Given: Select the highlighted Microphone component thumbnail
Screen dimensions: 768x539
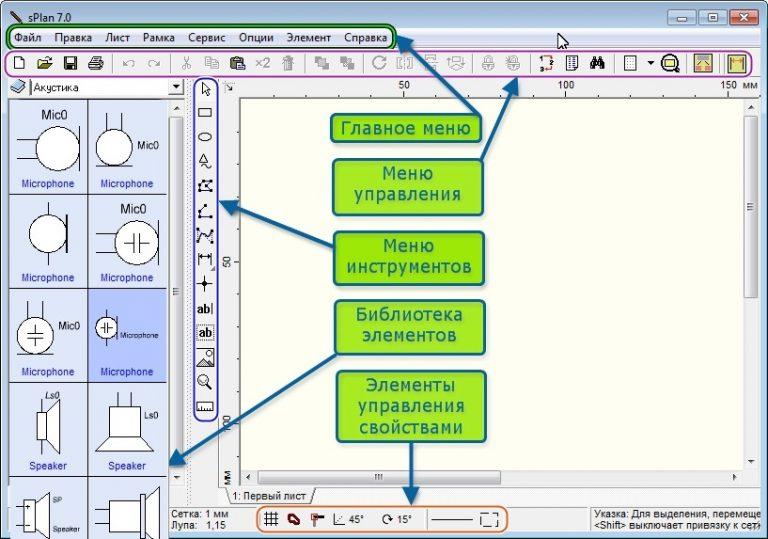Looking at the screenshot, I should click(x=127, y=335).
